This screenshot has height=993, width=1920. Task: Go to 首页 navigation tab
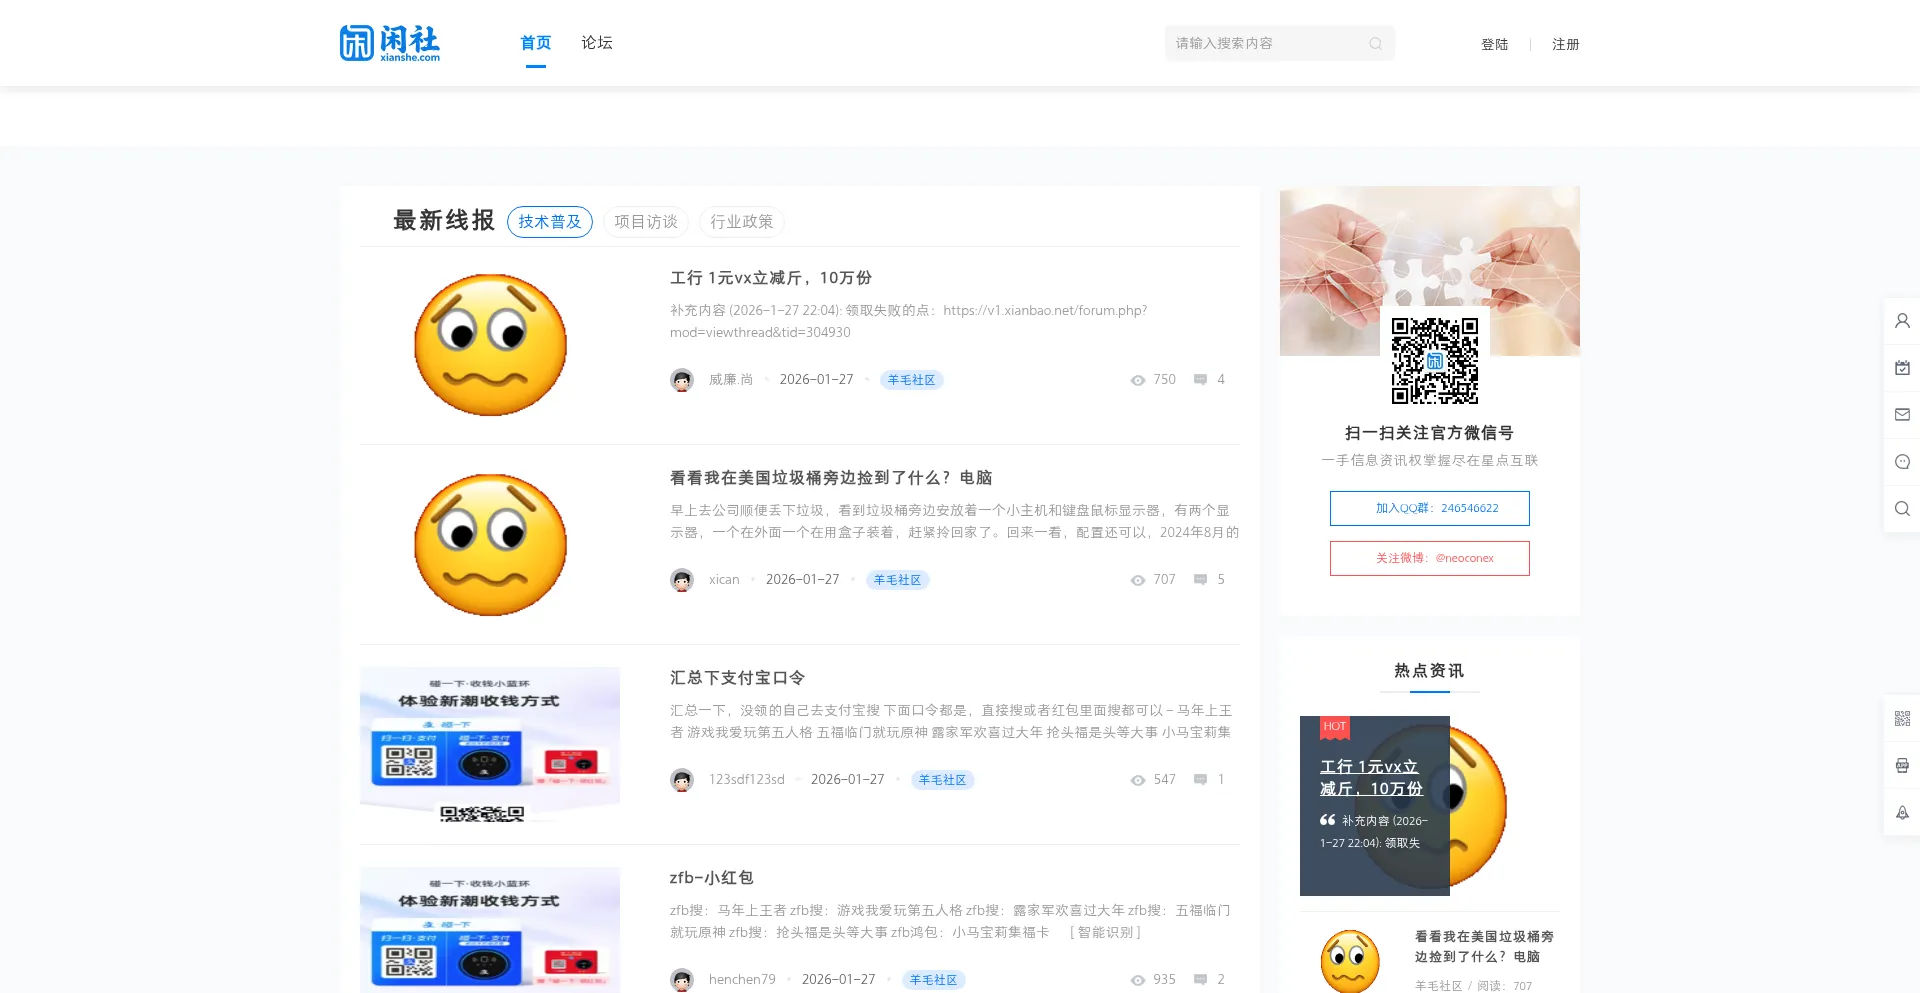(x=536, y=43)
